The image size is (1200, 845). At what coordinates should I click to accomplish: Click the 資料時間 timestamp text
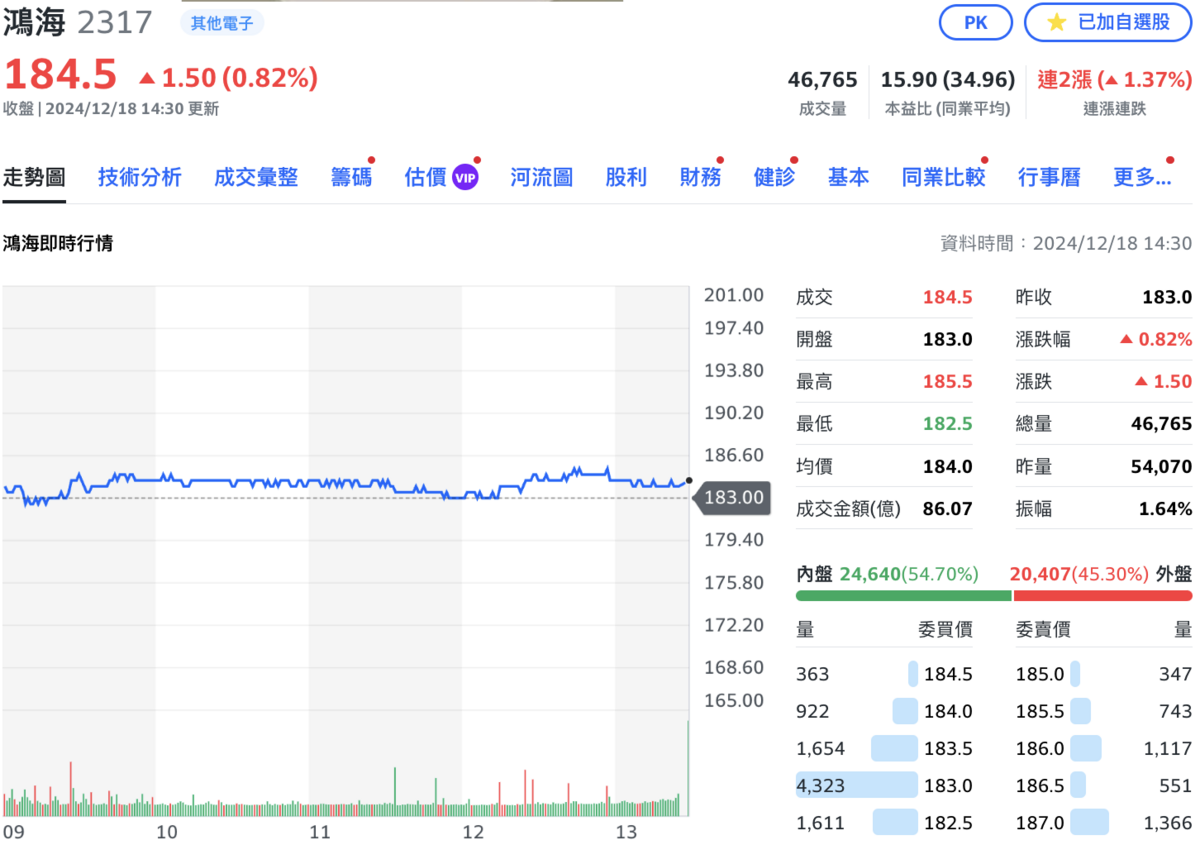click(x=1066, y=243)
